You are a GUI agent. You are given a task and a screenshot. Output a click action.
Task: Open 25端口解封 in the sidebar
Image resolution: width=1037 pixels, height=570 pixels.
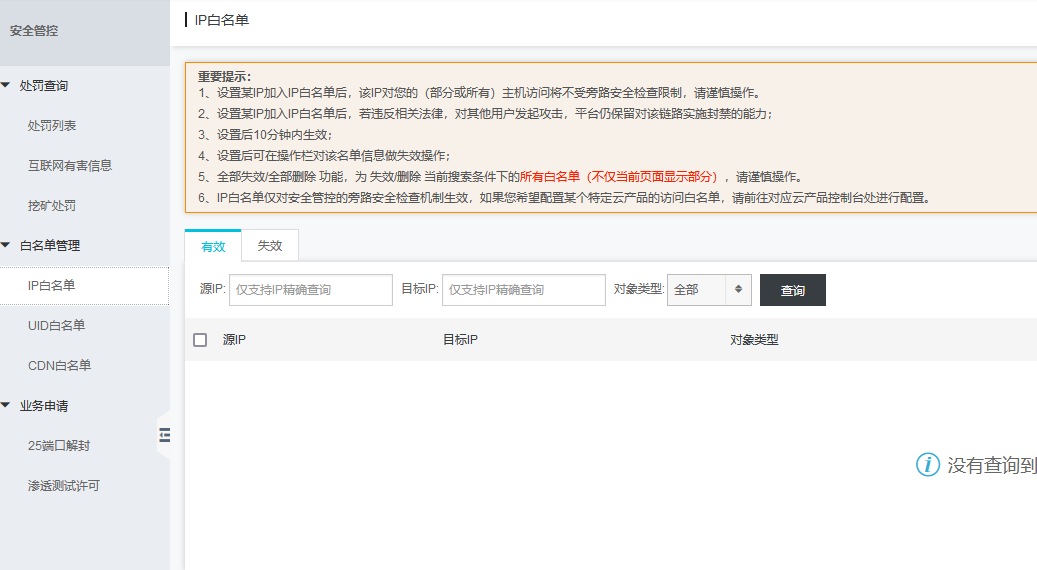(x=58, y=446)
